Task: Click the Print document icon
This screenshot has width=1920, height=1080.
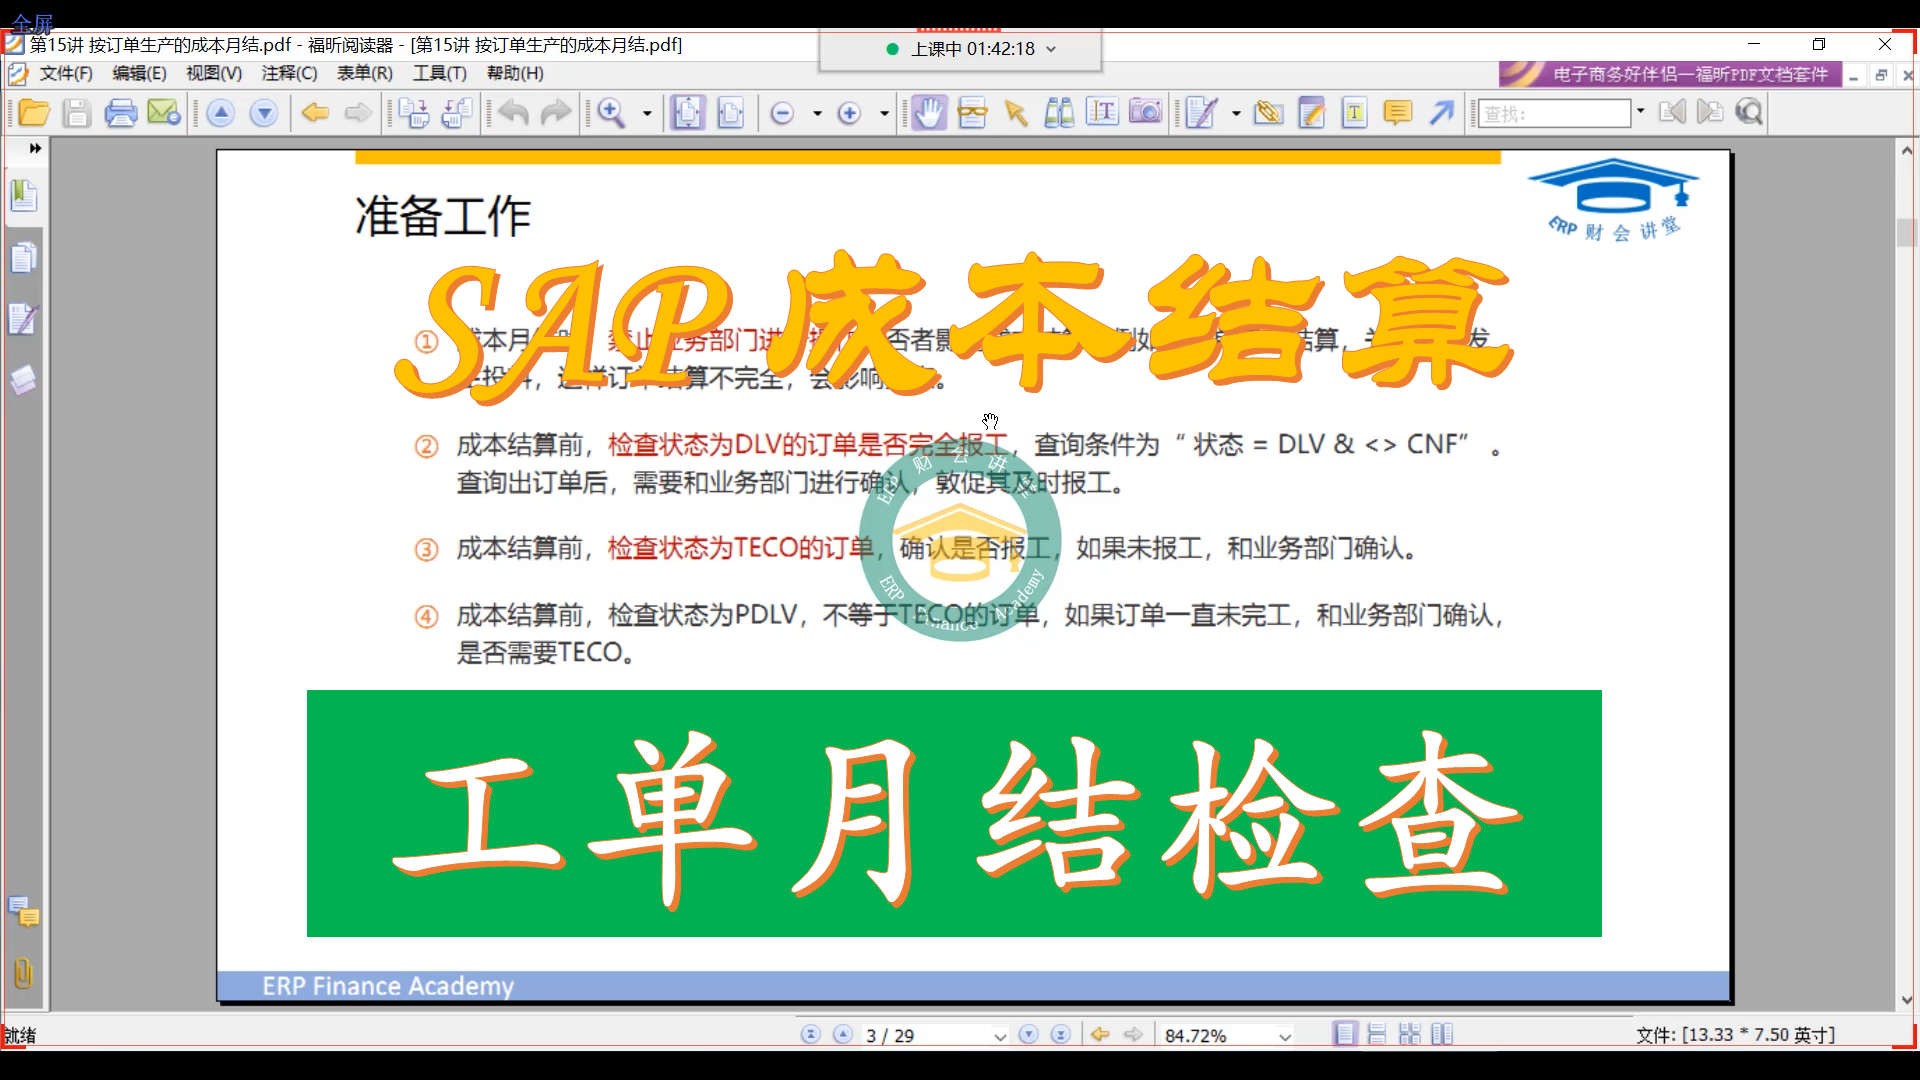Action: pos(121,113)
